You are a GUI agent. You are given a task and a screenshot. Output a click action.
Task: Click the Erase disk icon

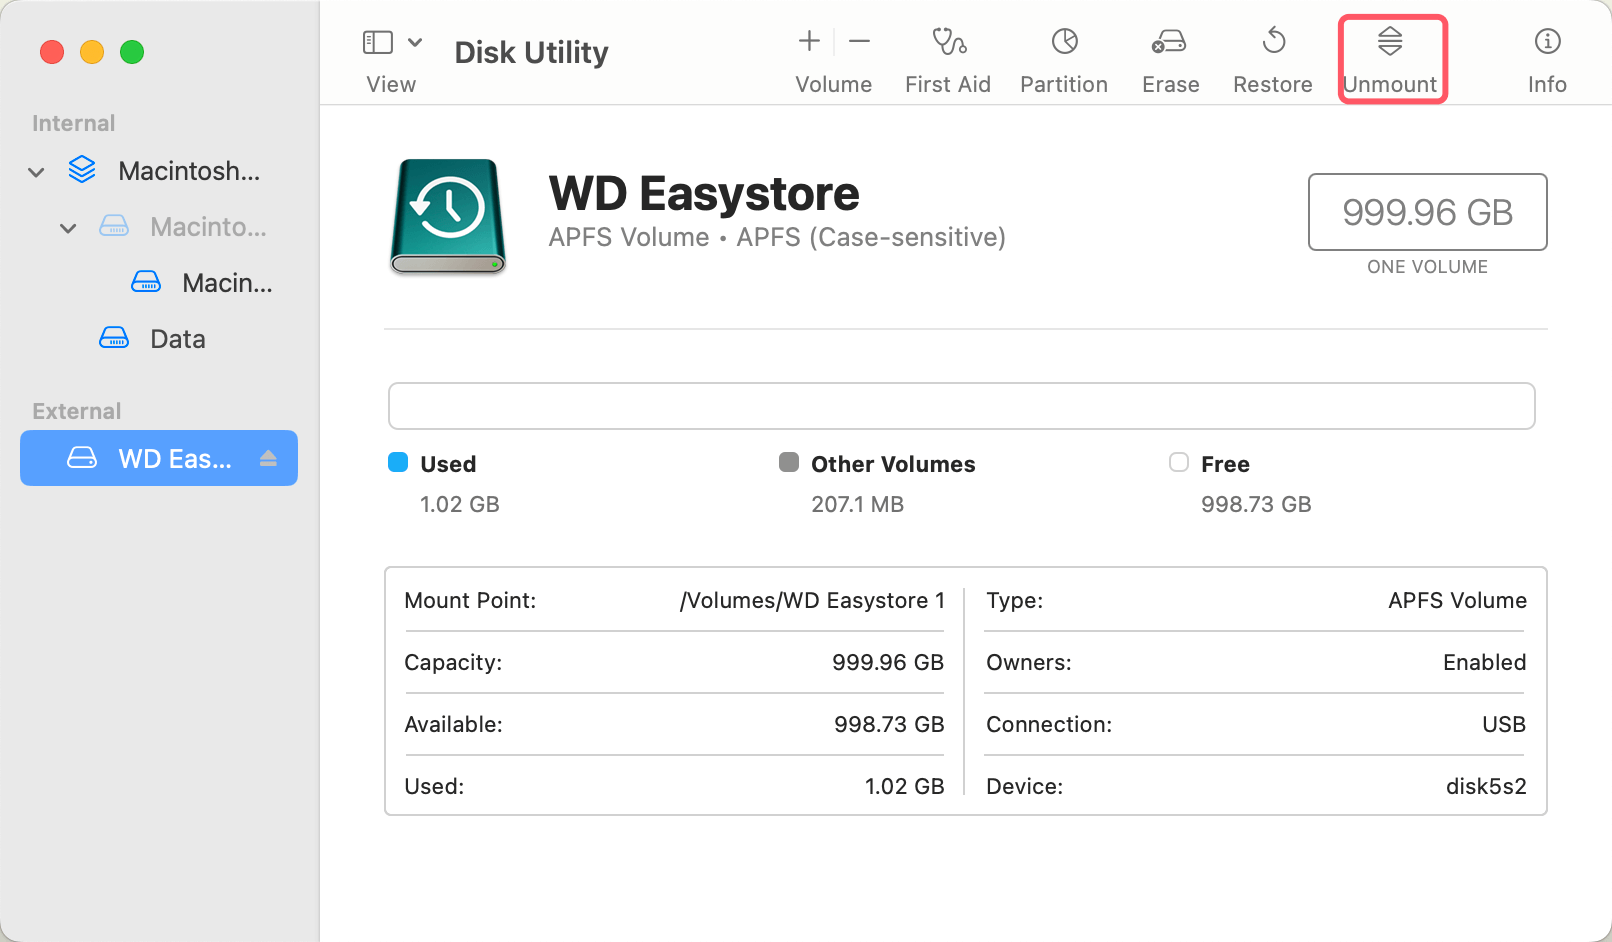tap(1169, 42)
